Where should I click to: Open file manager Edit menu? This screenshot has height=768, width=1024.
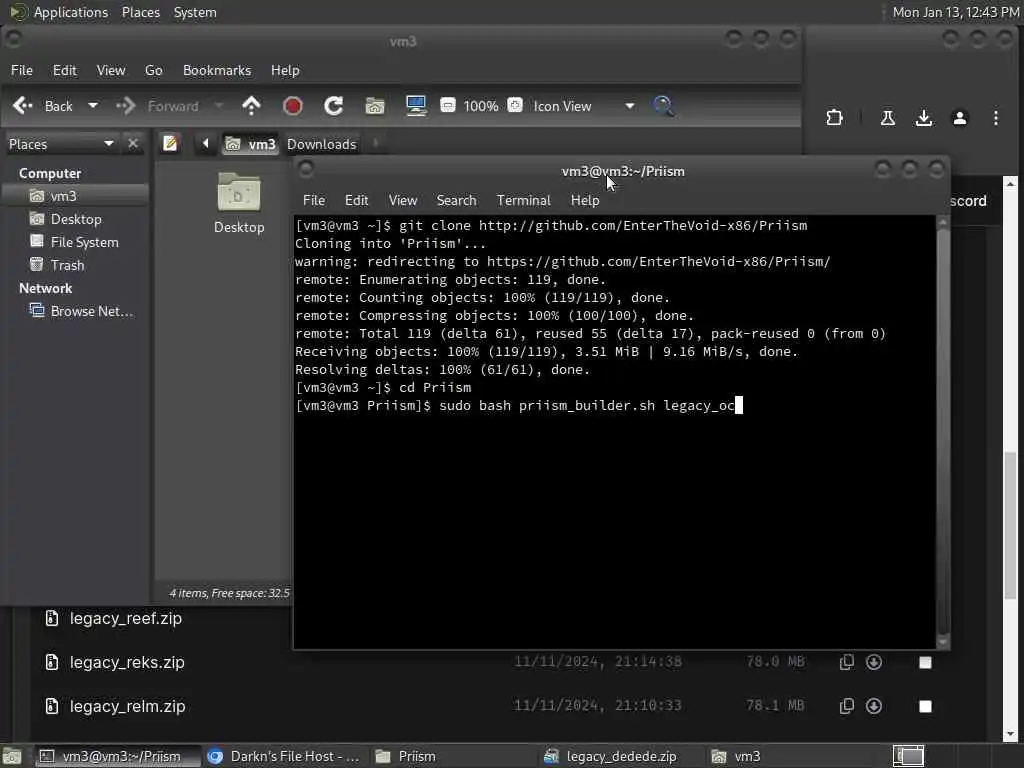[65, 71]
